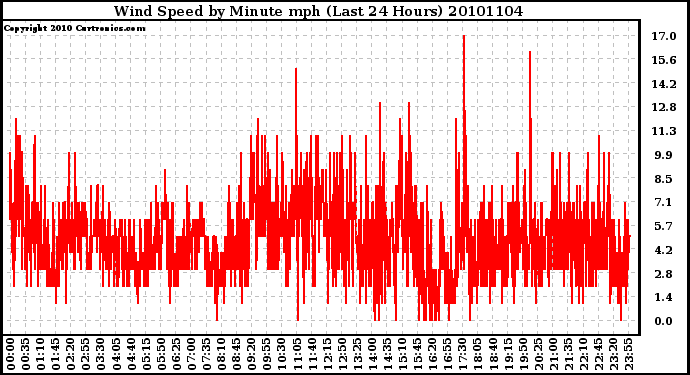Screen dimensions: 690x375
Task: Click the 18:40 time axis label
Action: [x=494, y=355]
